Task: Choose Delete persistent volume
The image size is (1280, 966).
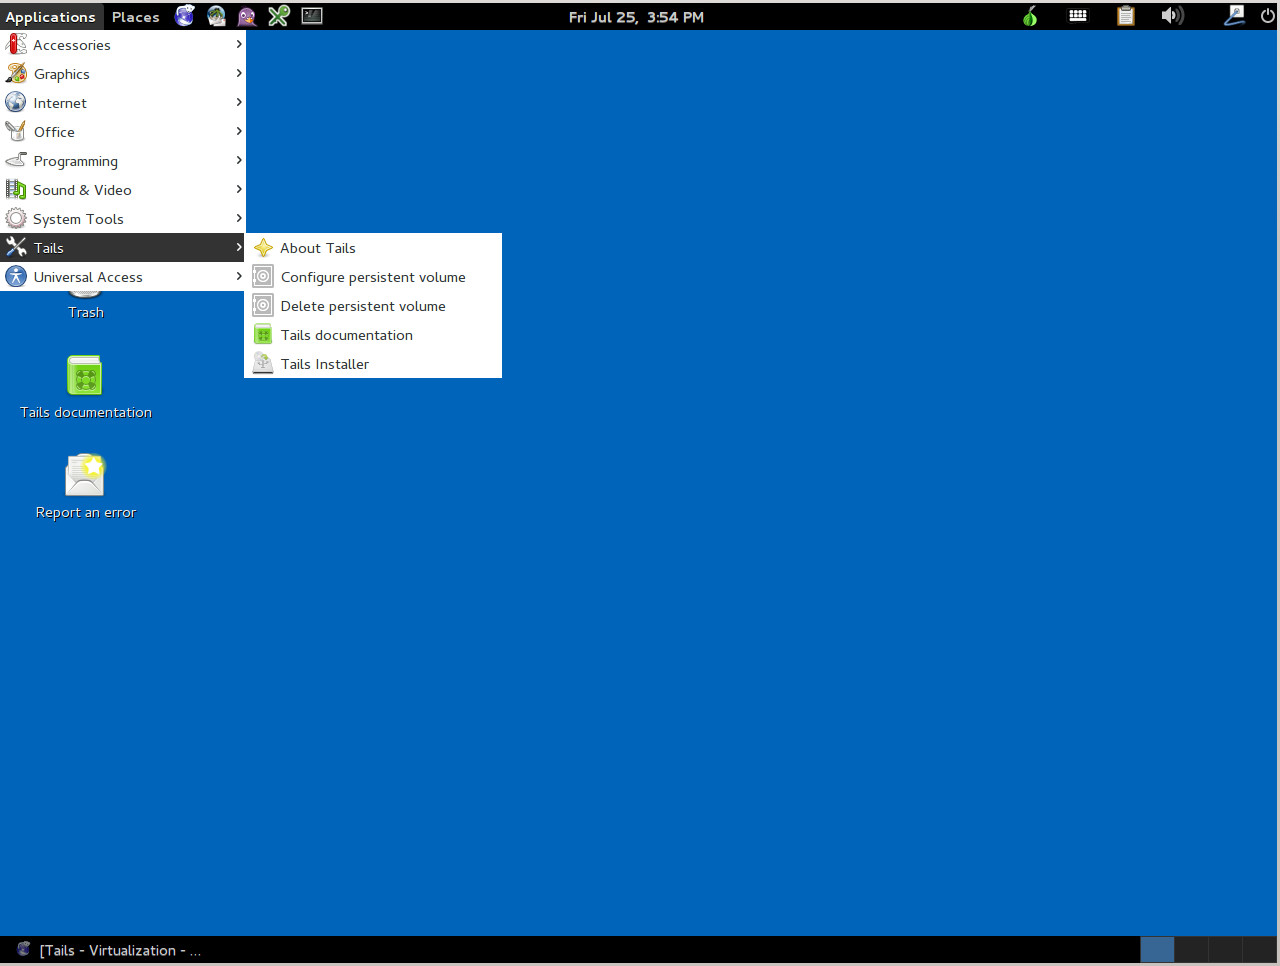Action: pos(373,306)
